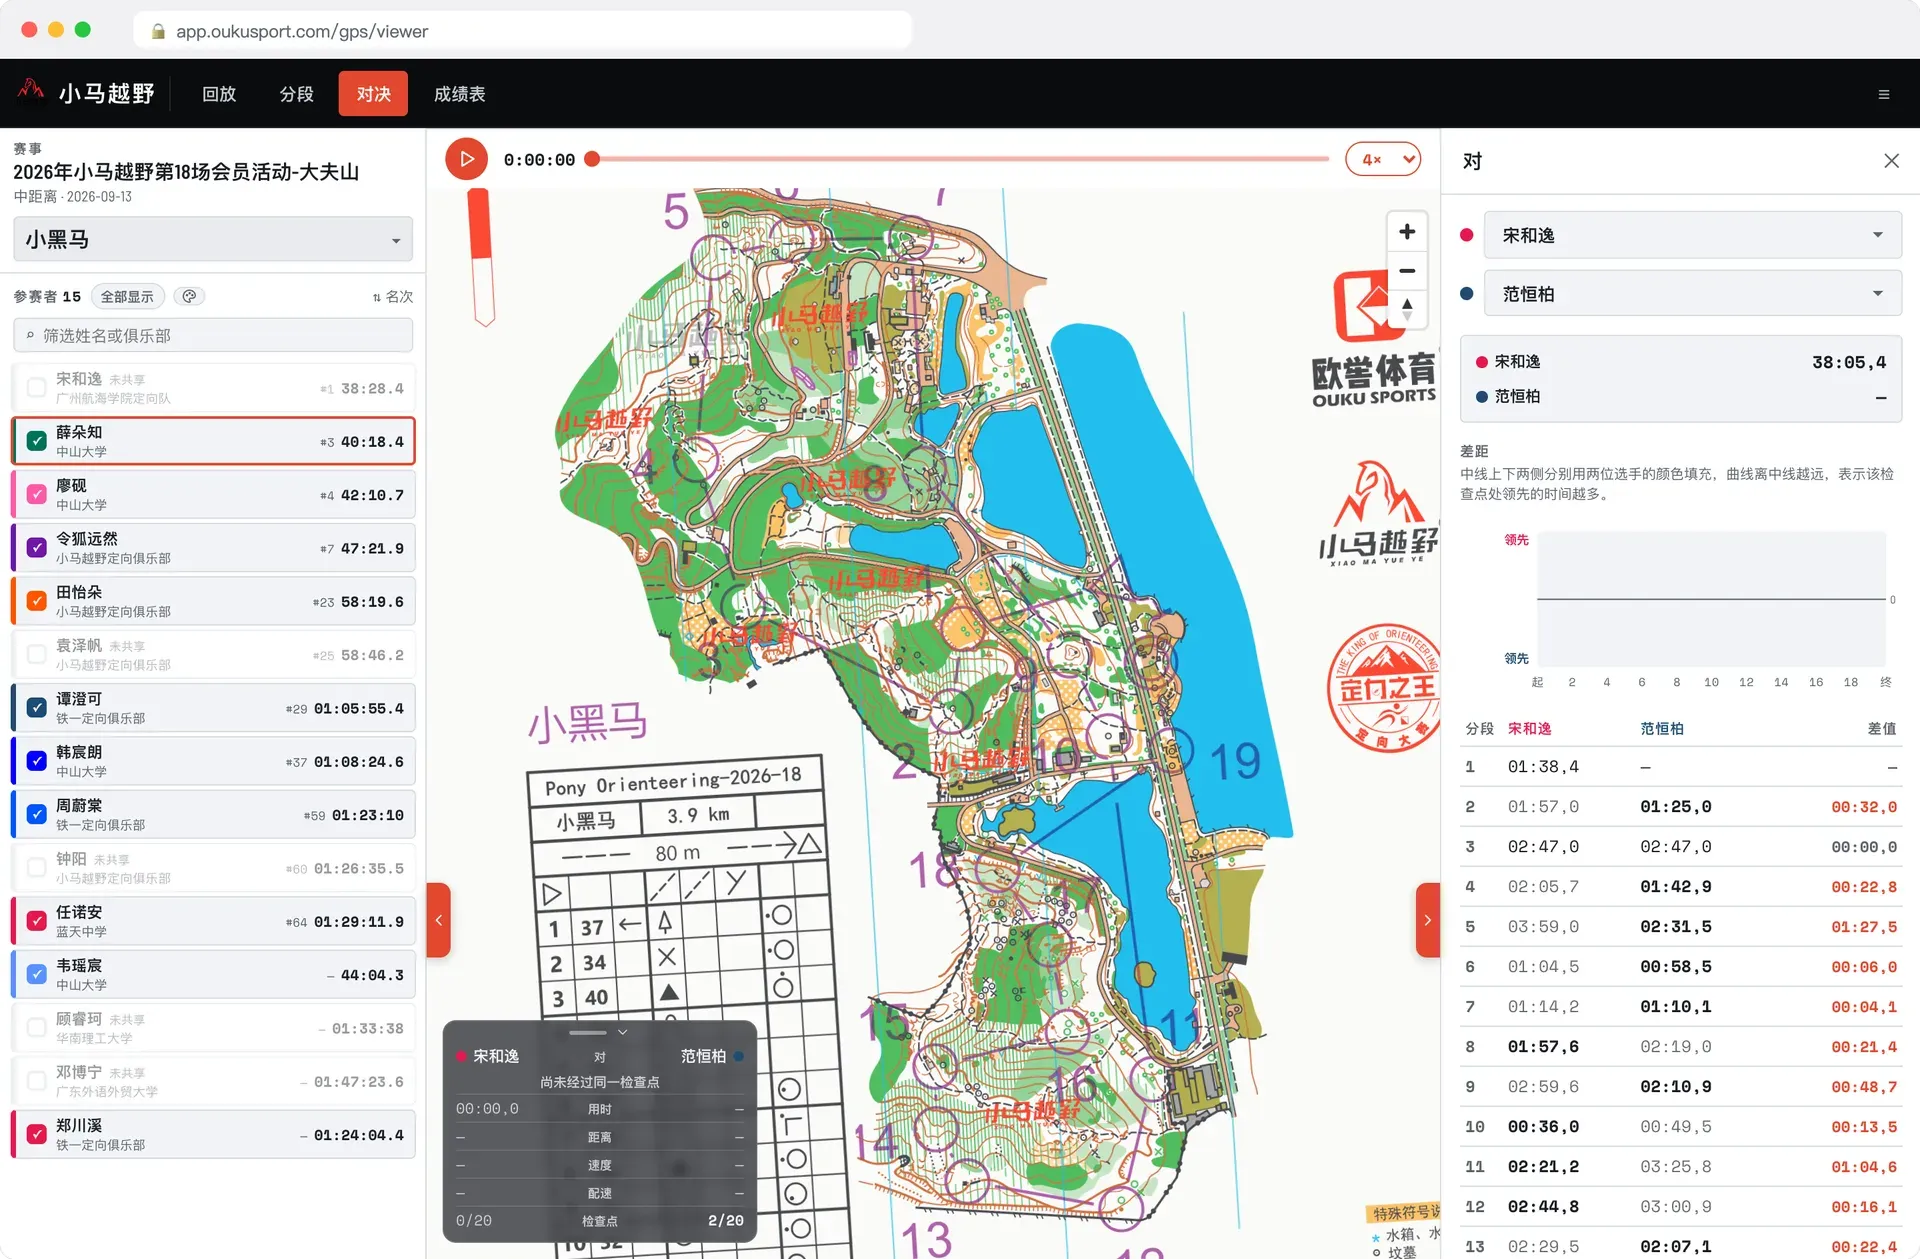
Task: Toggle checkbox for 谭澄可
Action: point(37,708)
